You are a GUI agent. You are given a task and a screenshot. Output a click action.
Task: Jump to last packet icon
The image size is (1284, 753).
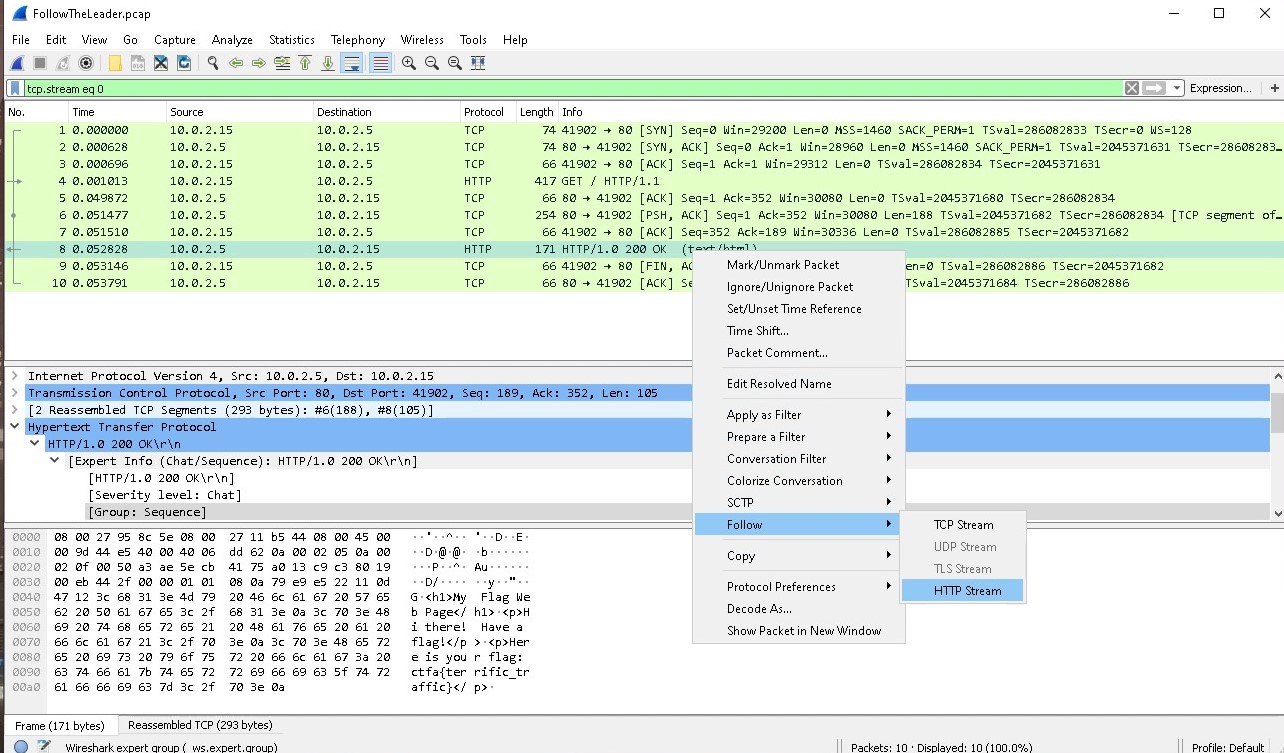click(328, 63)
